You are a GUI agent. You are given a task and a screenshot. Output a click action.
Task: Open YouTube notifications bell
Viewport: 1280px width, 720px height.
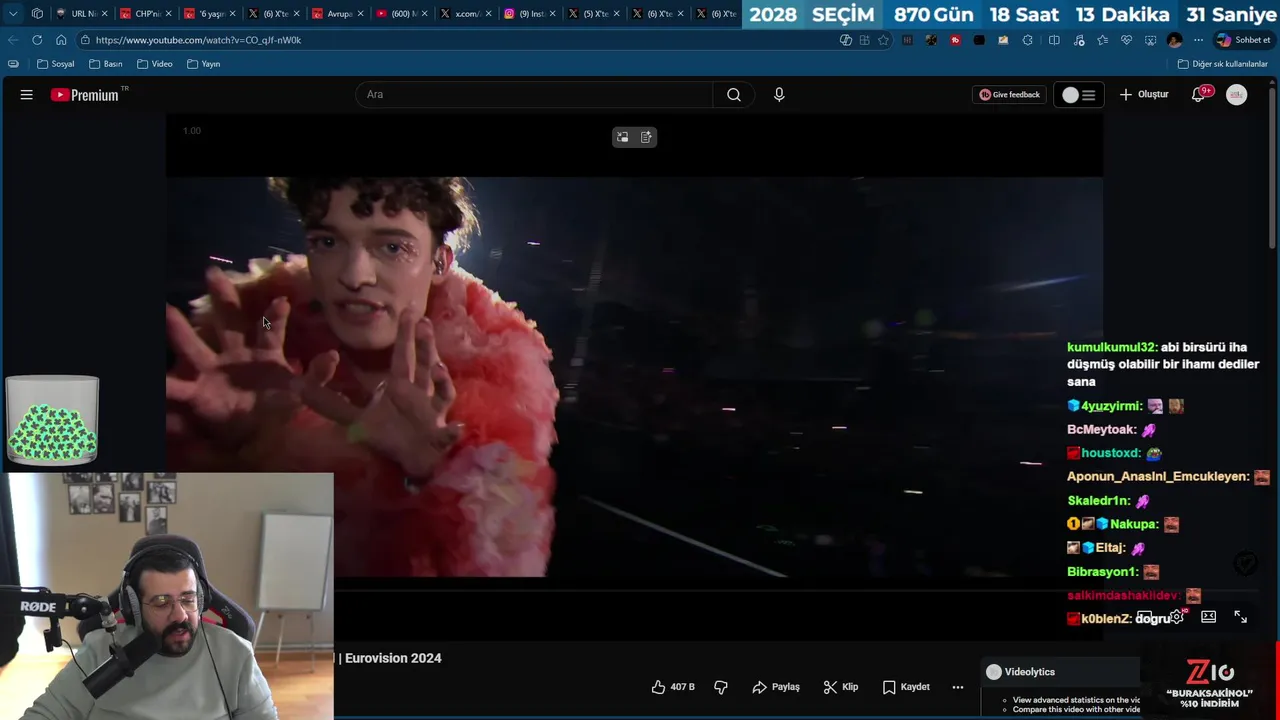coord(1199,95)
